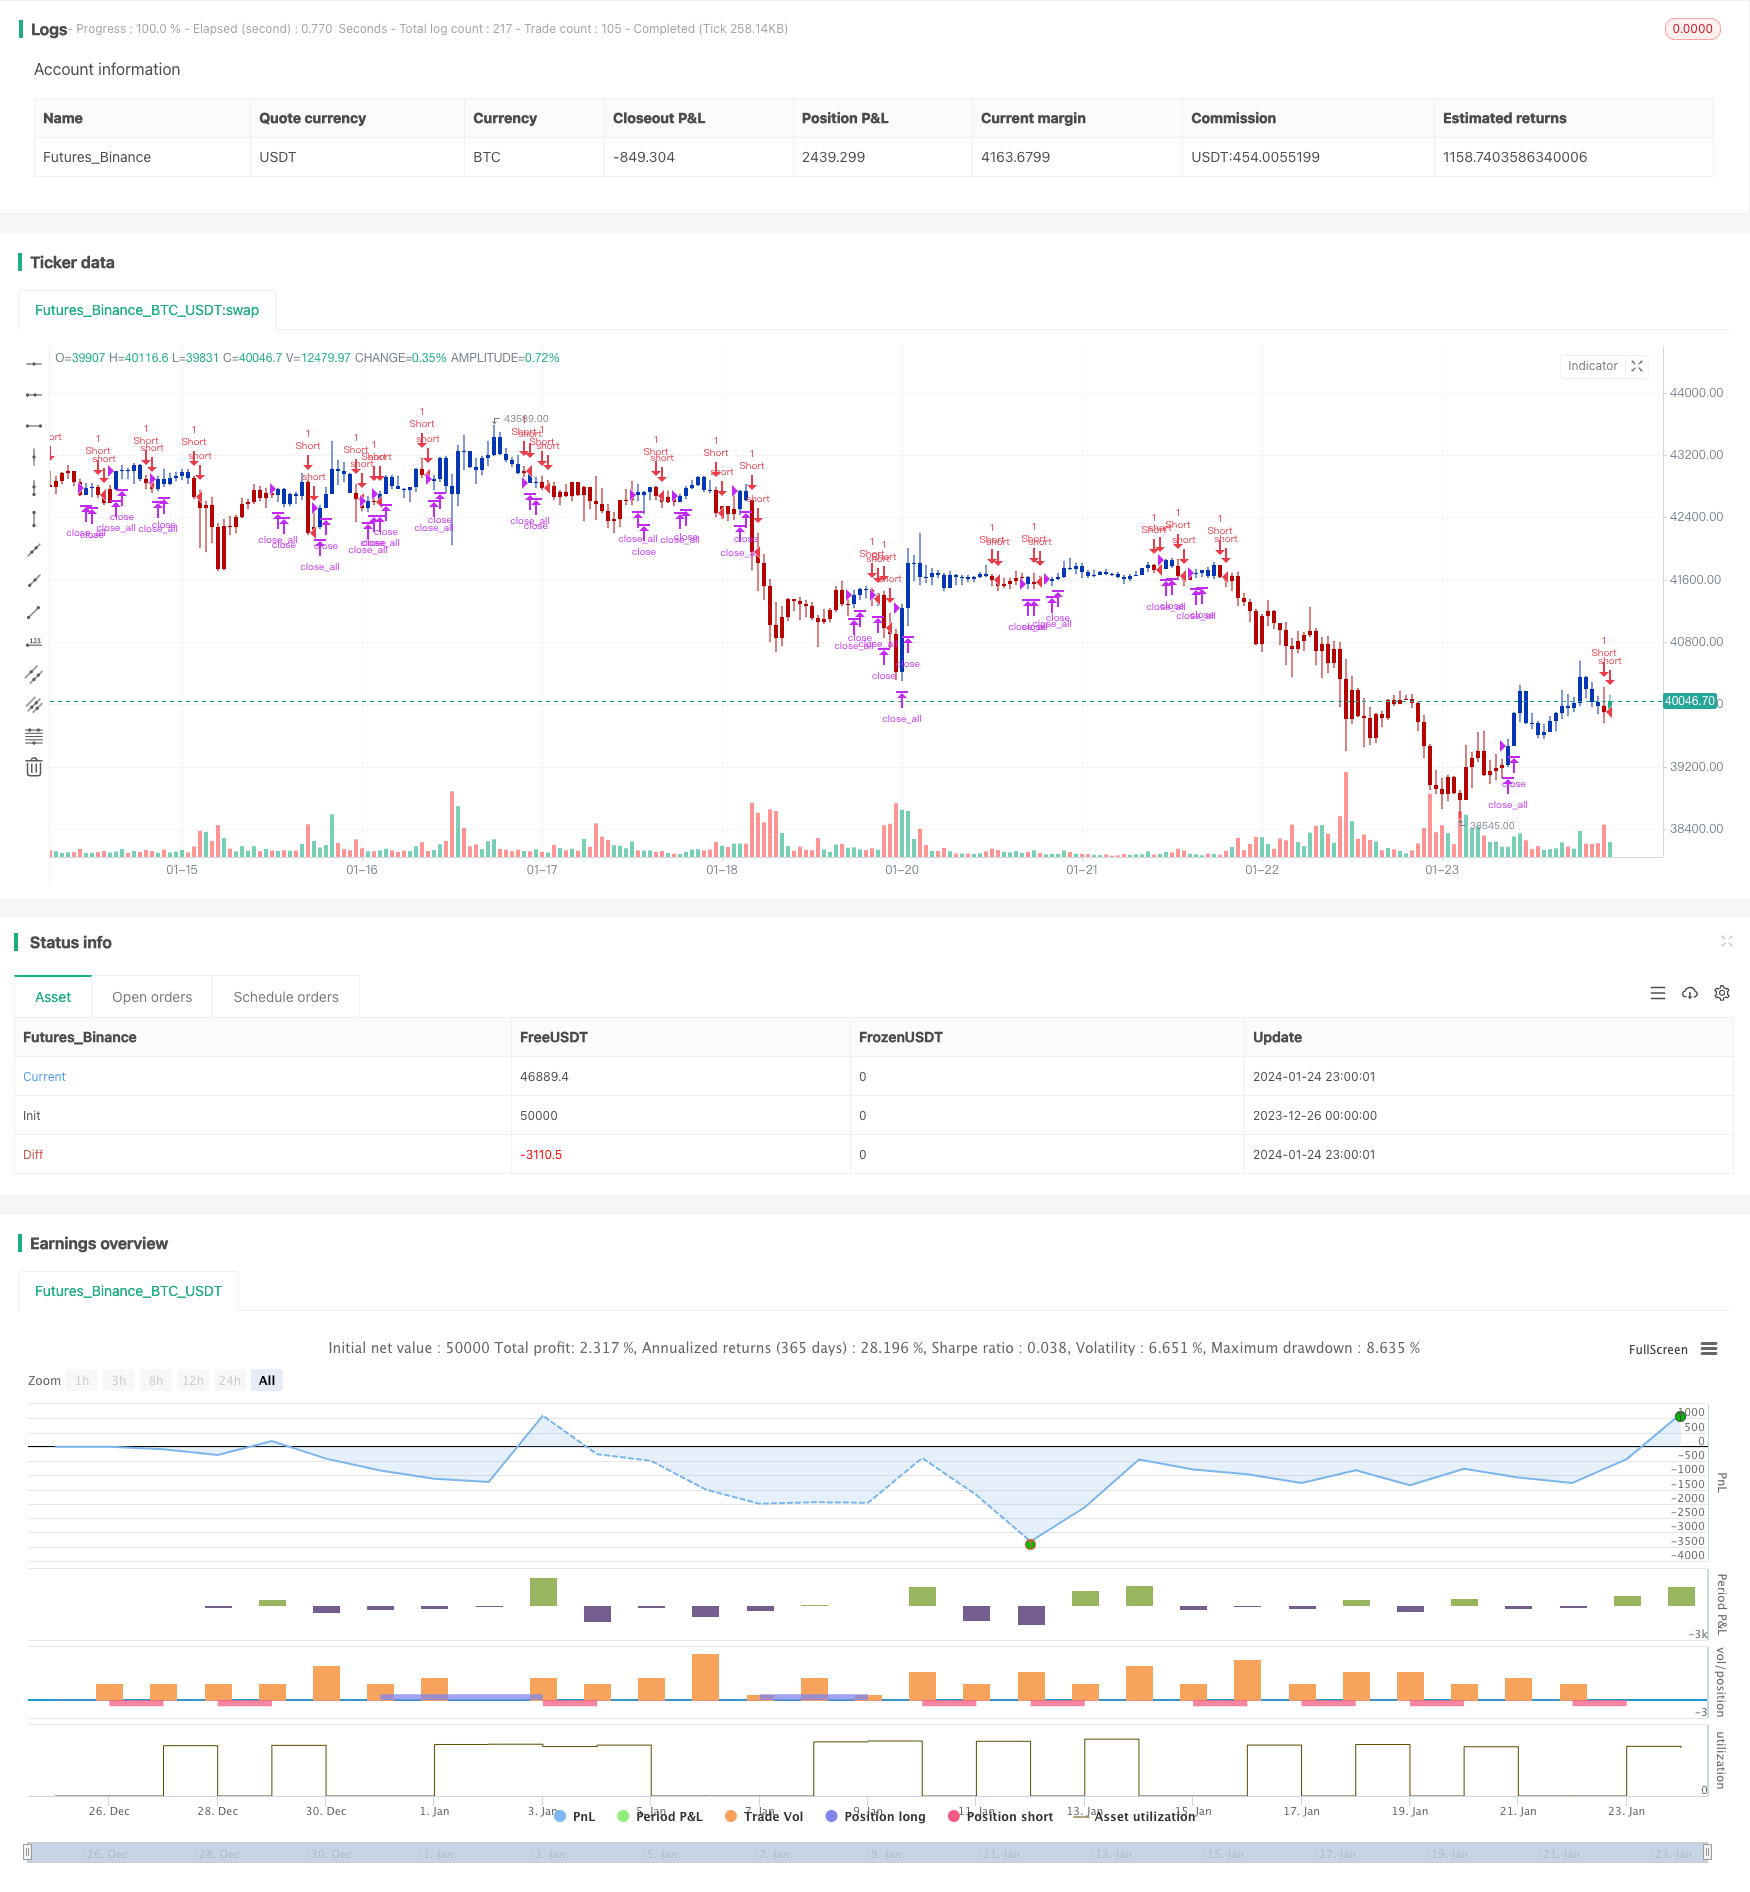The height and width of the screenshot is (1892, 1750).
Task: Set earnings zoom to 8h
Action: pos(156,1380)
